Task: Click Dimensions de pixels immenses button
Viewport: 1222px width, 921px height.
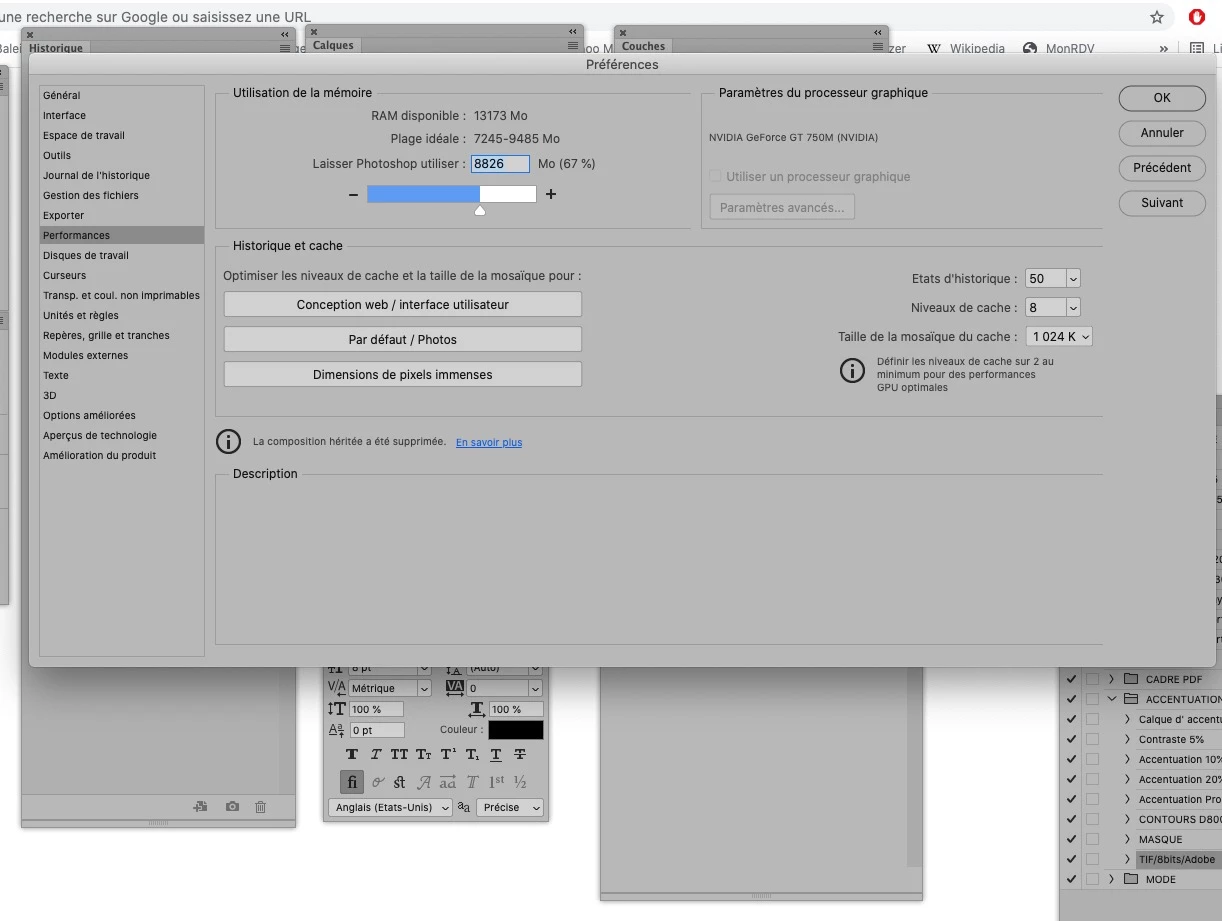Action: (403, 375)
